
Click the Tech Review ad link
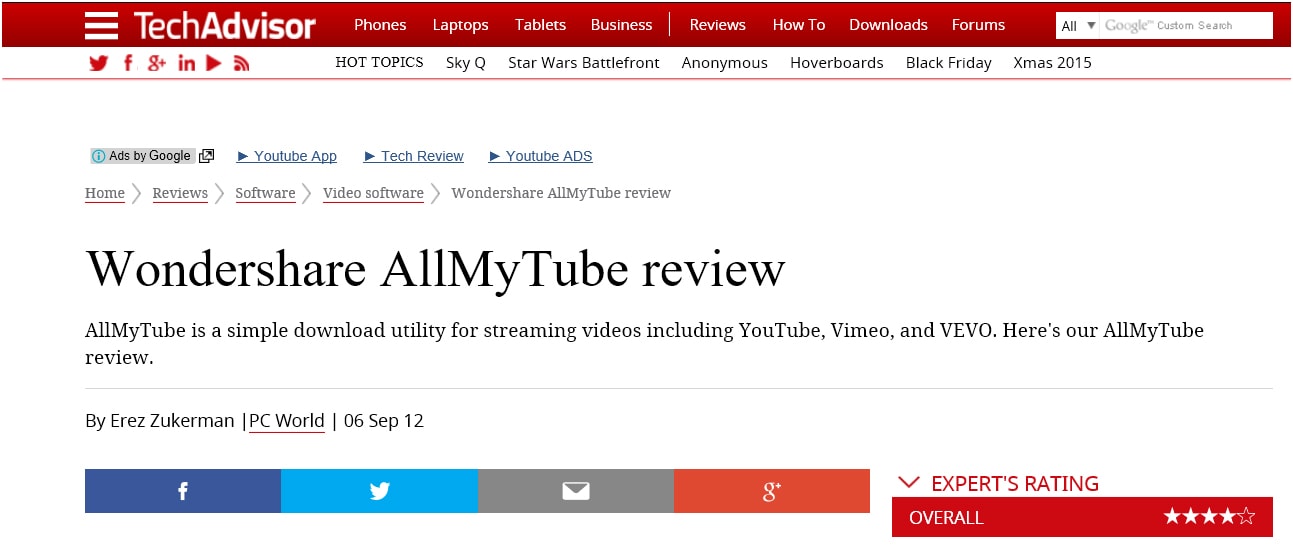(414, 156)
